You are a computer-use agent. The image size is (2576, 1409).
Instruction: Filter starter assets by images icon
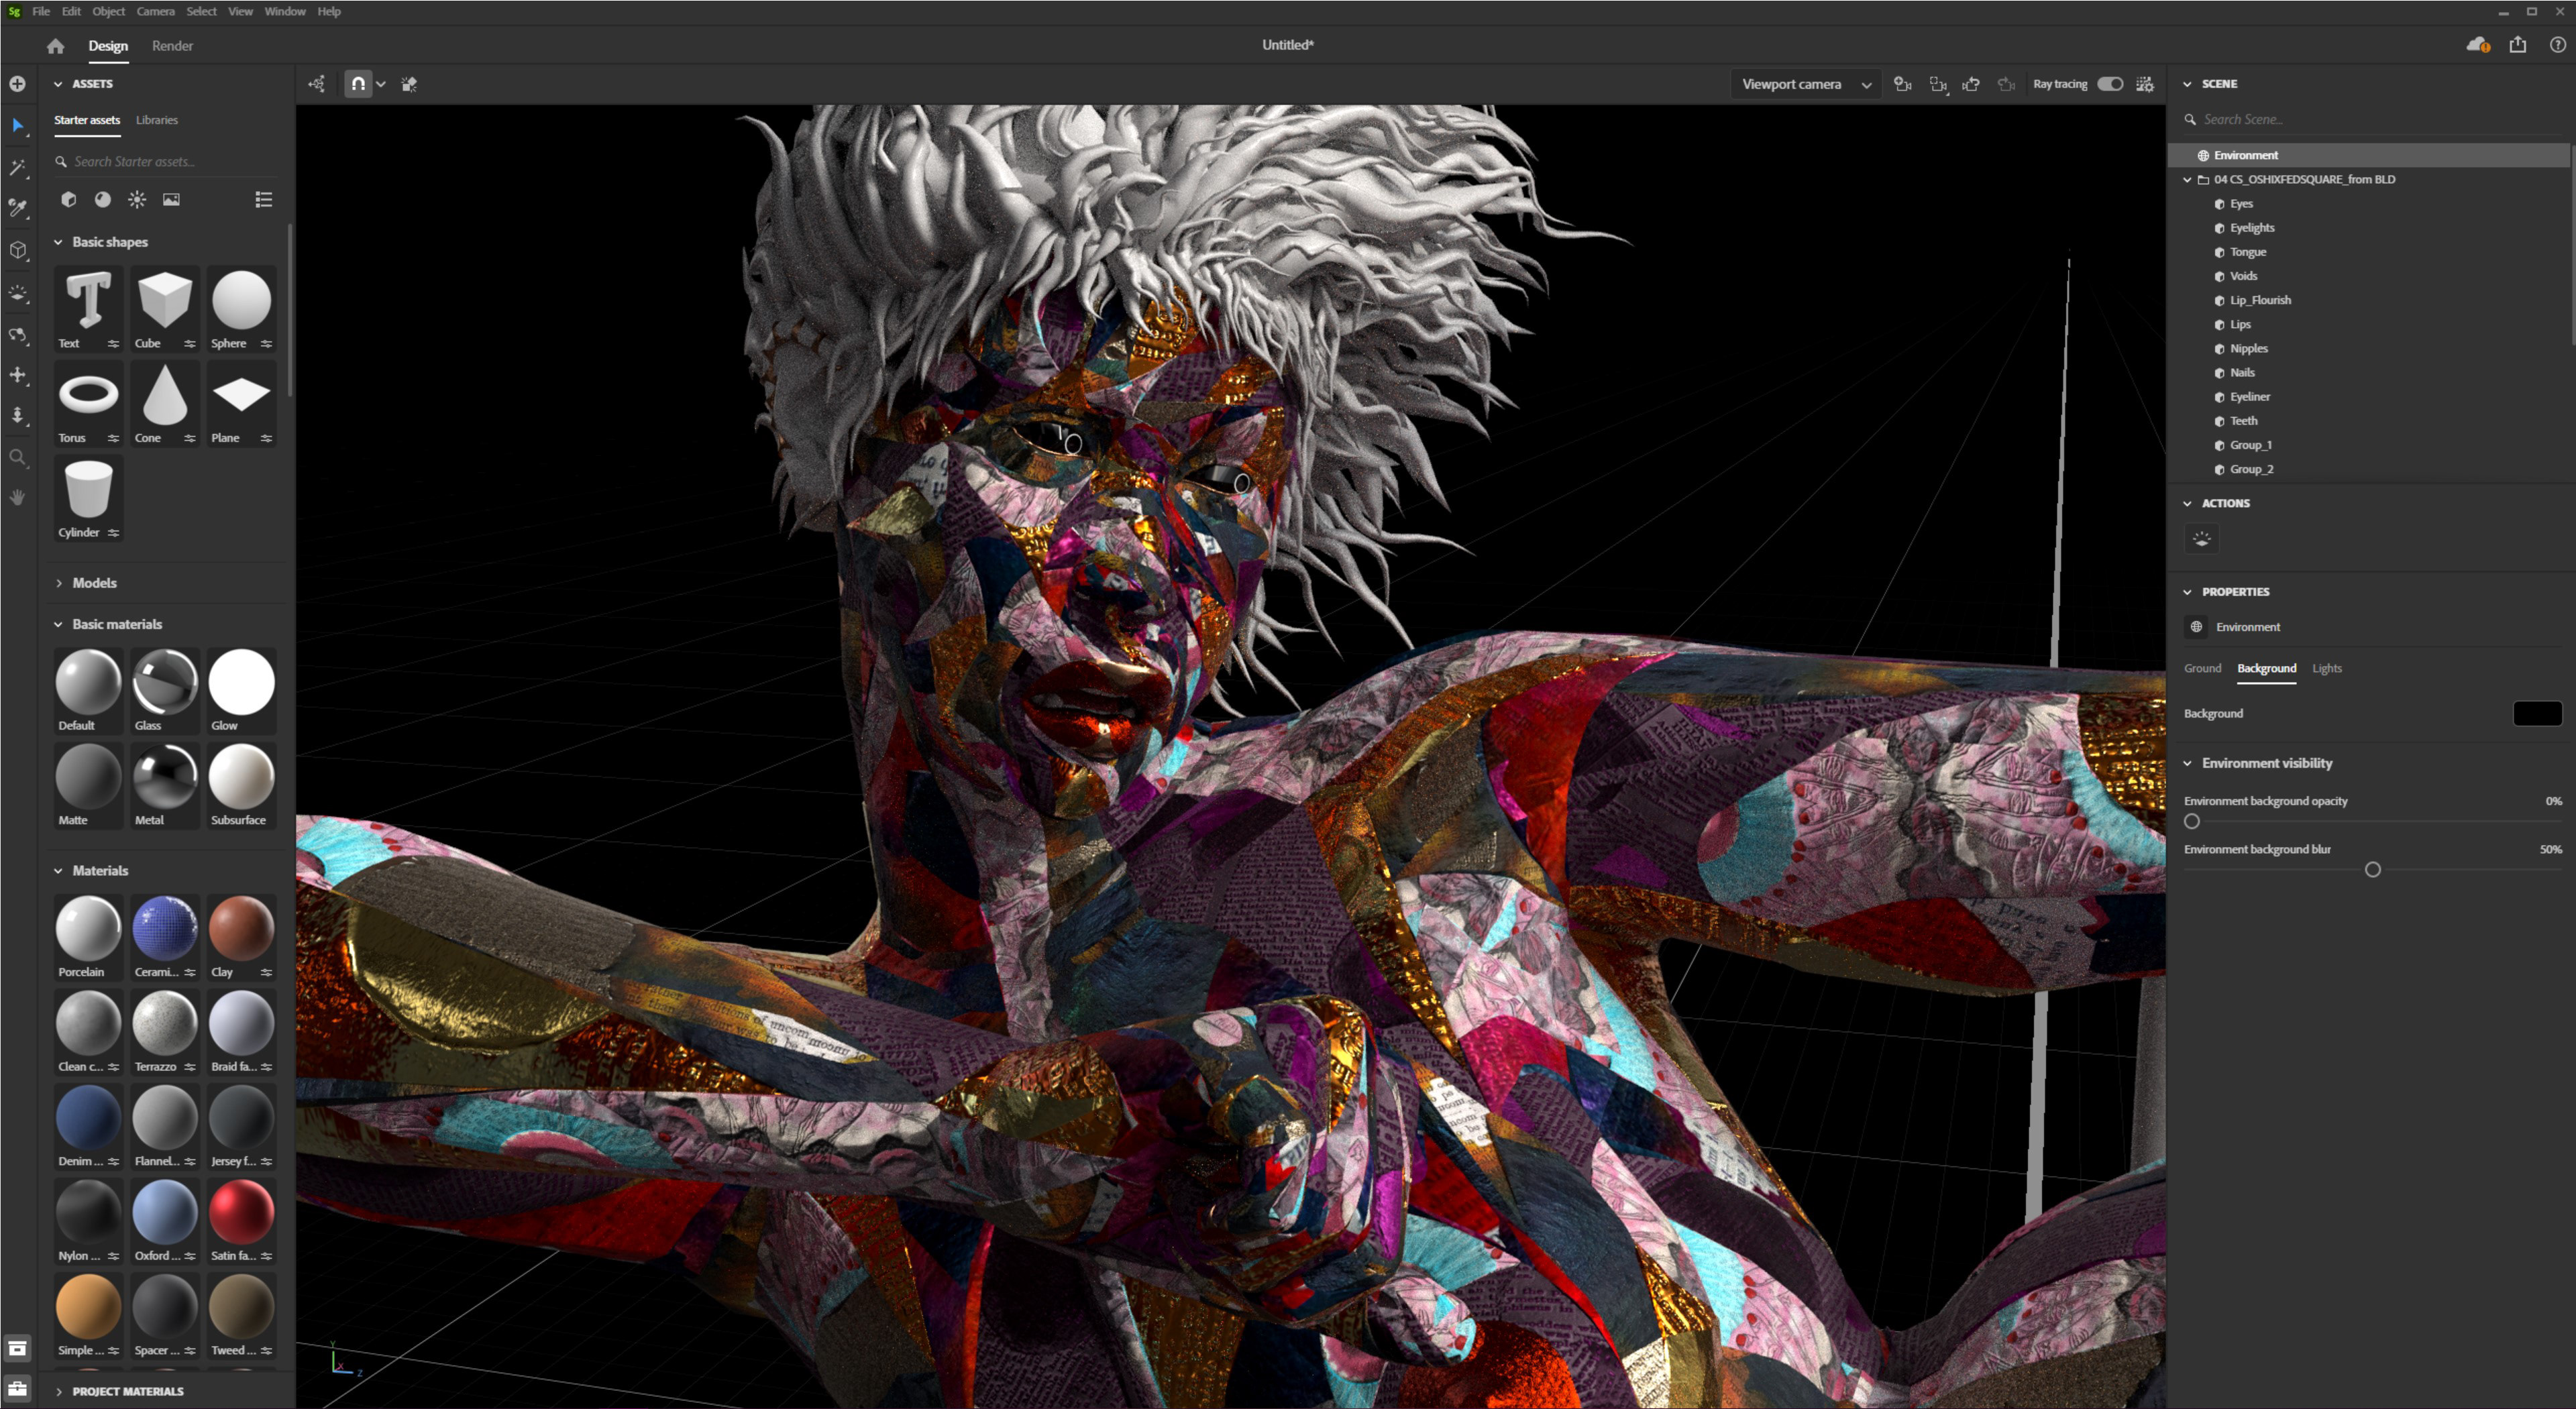point(172,200)
